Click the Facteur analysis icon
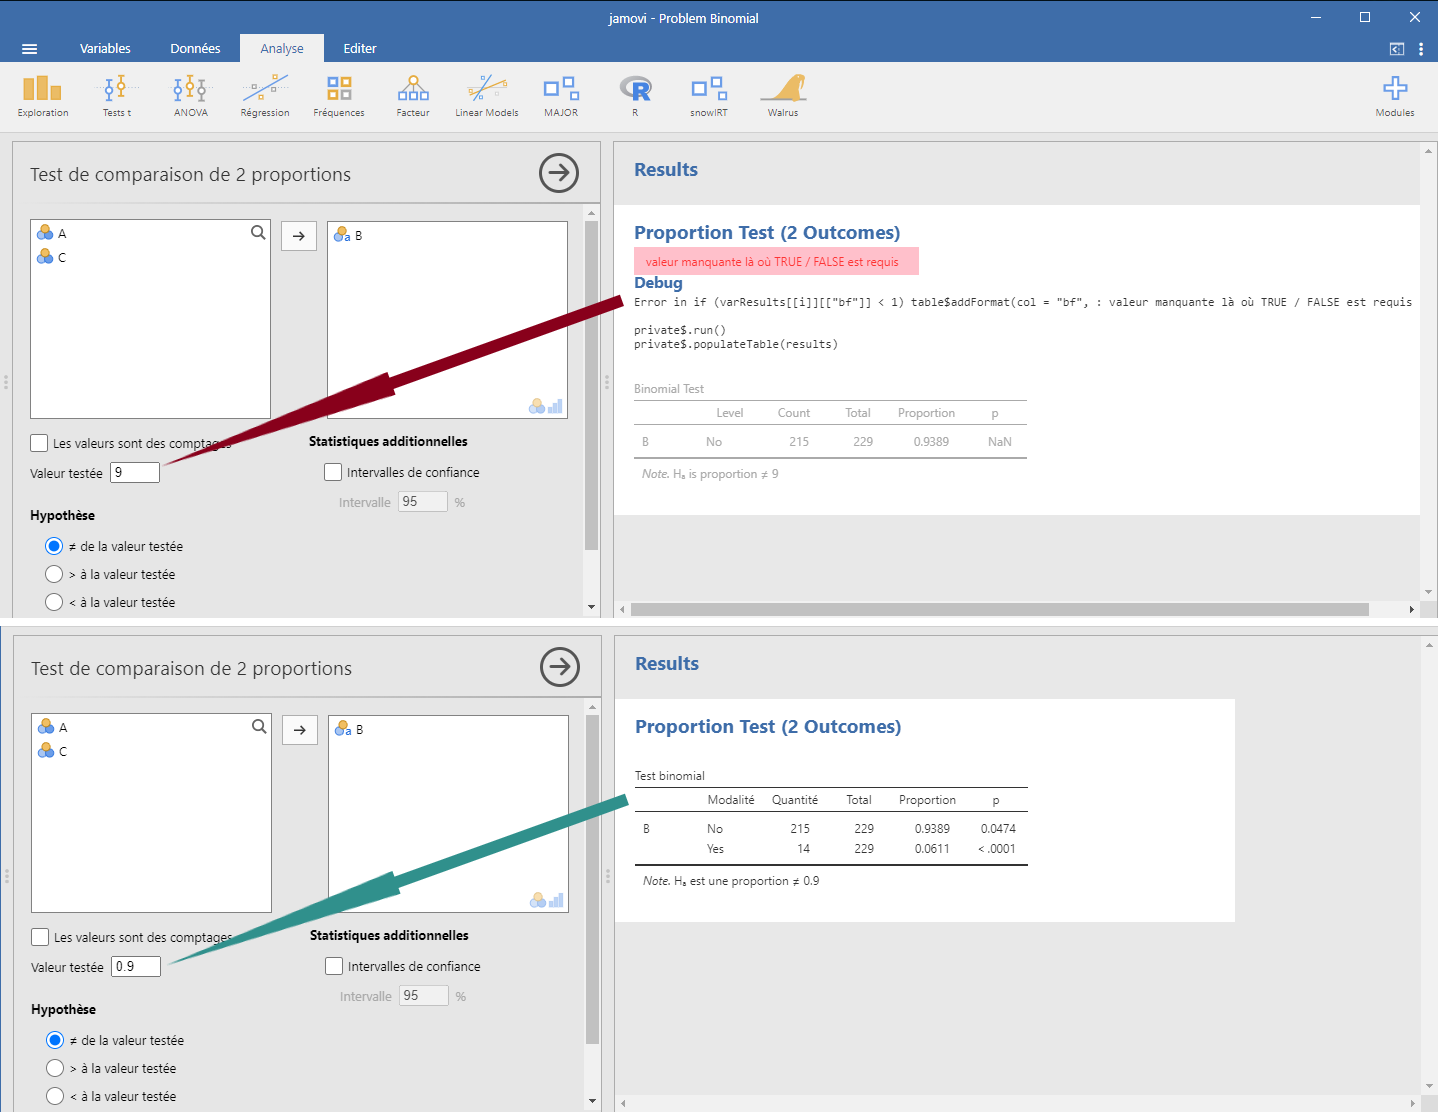Viewport: 1438px width, 1112px height. (413, 96)
